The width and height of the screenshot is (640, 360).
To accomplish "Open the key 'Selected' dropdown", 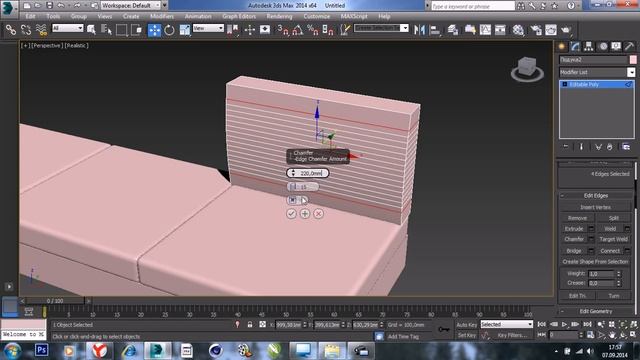I will click(x=506, y=324).
